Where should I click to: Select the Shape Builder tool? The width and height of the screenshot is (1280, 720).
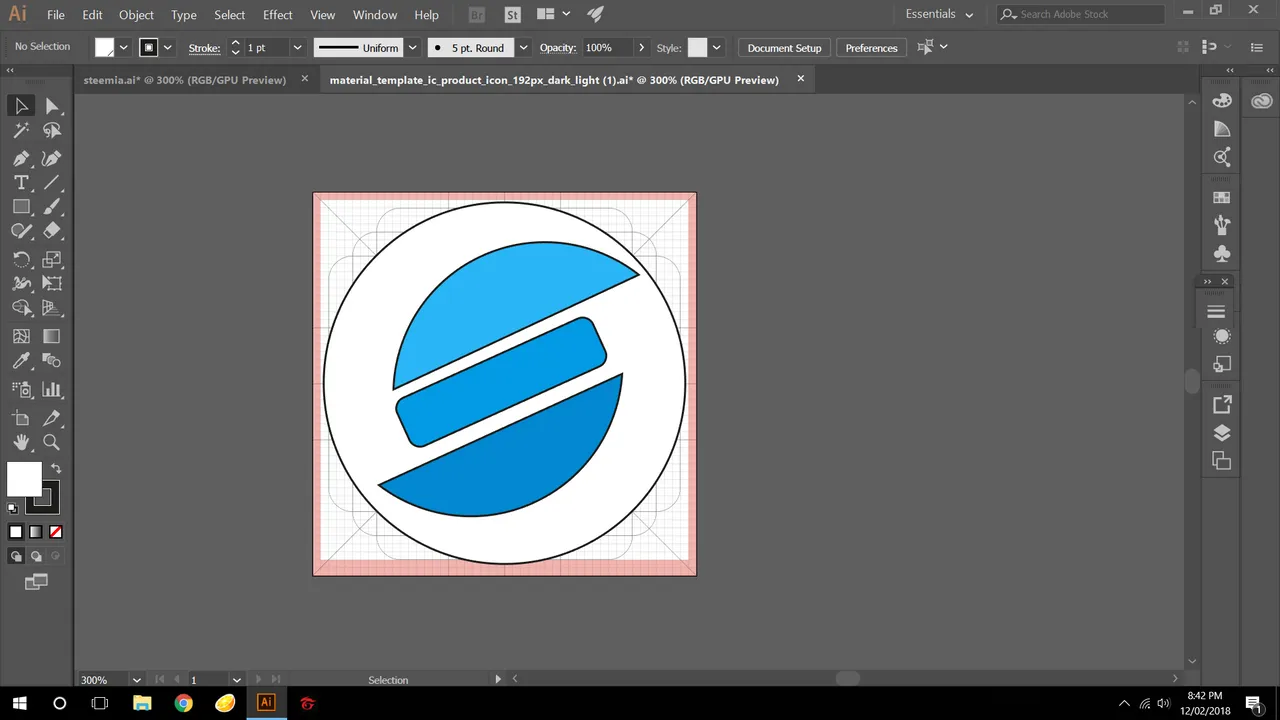tap(21, 309)
